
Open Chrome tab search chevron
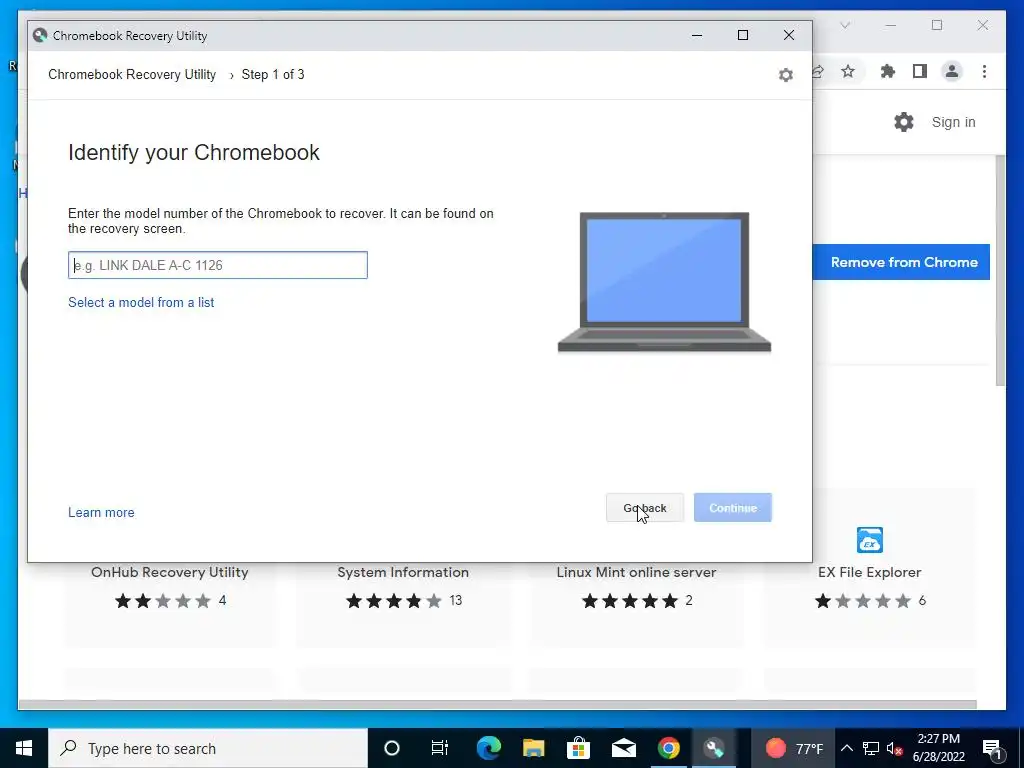point(845,25)
